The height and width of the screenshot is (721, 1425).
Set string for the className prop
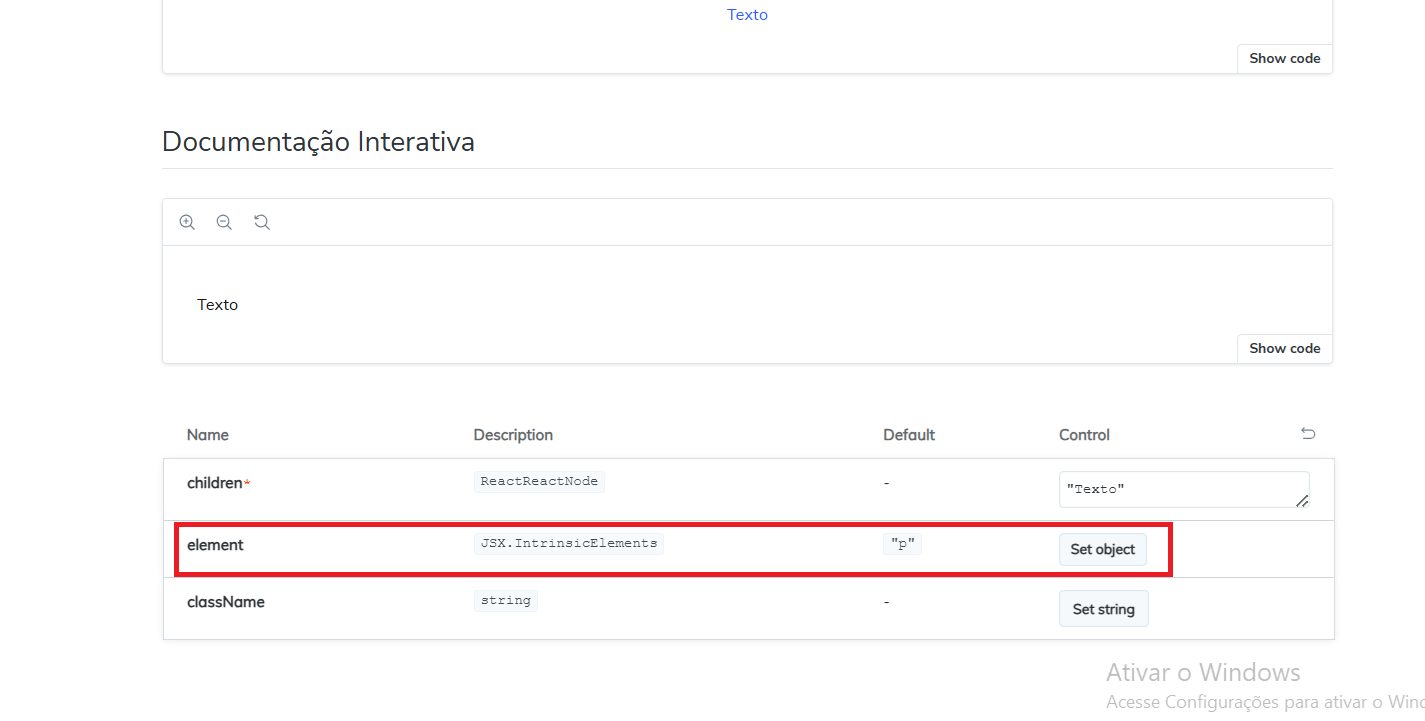[x=1104, y=609]
